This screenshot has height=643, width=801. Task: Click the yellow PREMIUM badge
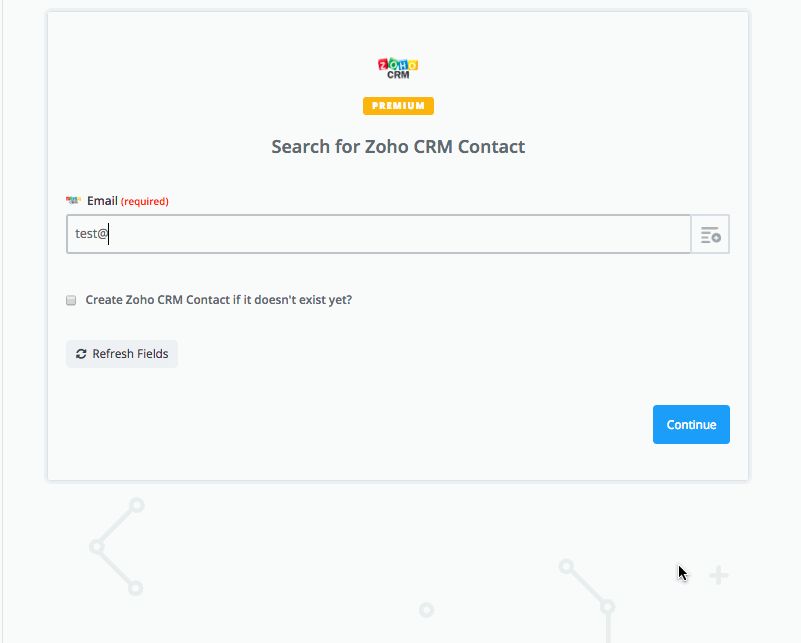398,106
